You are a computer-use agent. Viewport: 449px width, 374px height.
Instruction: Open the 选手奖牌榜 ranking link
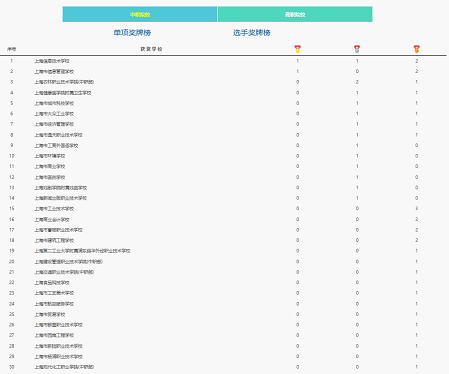[x=252, y=33]
